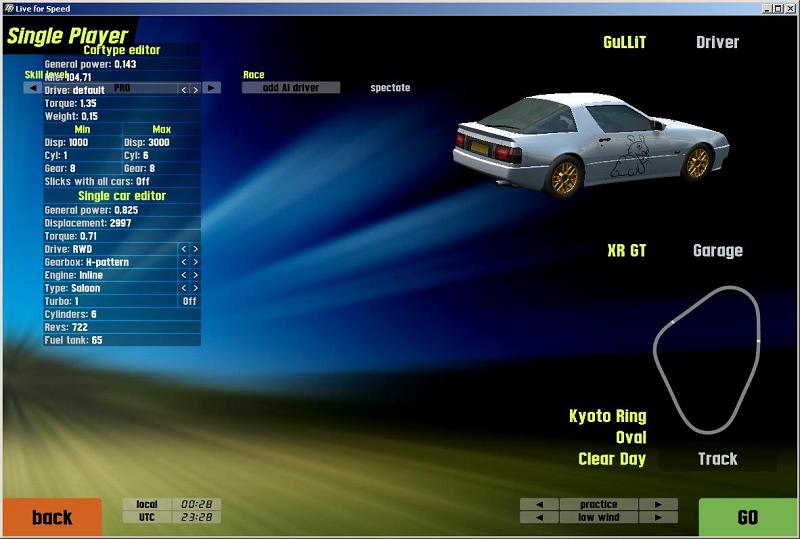Click left arrow on Drive: RWD row
The height and width of the screenshot is (539, 800).
(184, 249)
